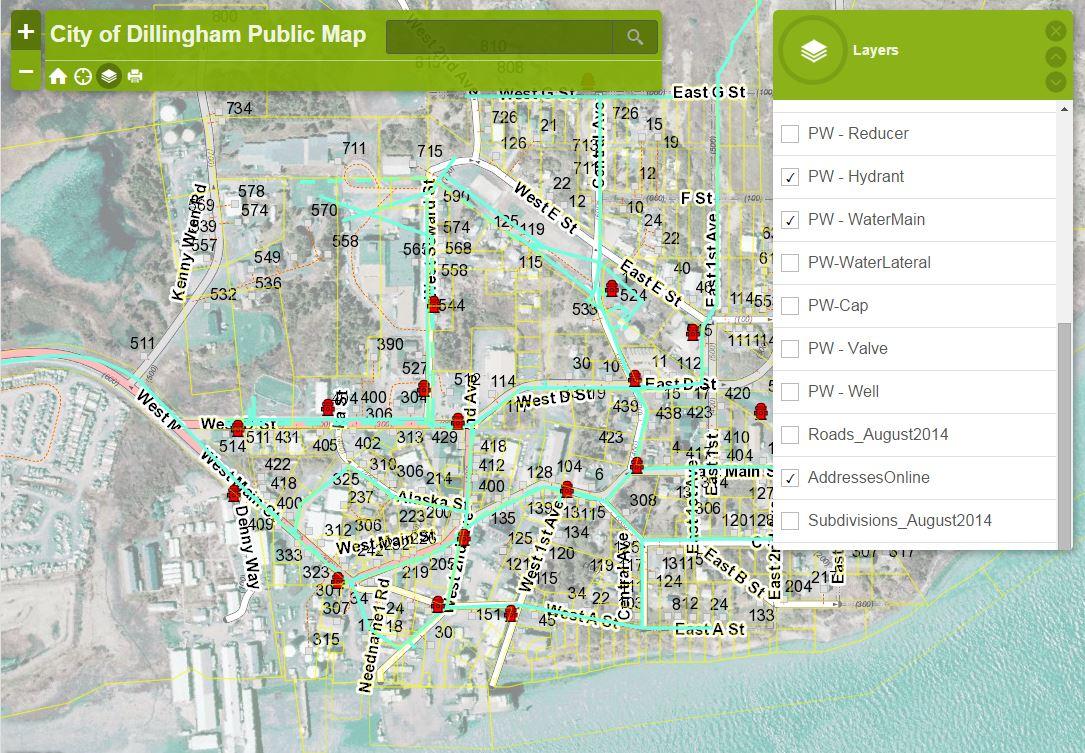Viewport: 1085px width, 753px height.
Task: Uncheck the PW - WaterMain layer
Action: (x=790, y=219)
